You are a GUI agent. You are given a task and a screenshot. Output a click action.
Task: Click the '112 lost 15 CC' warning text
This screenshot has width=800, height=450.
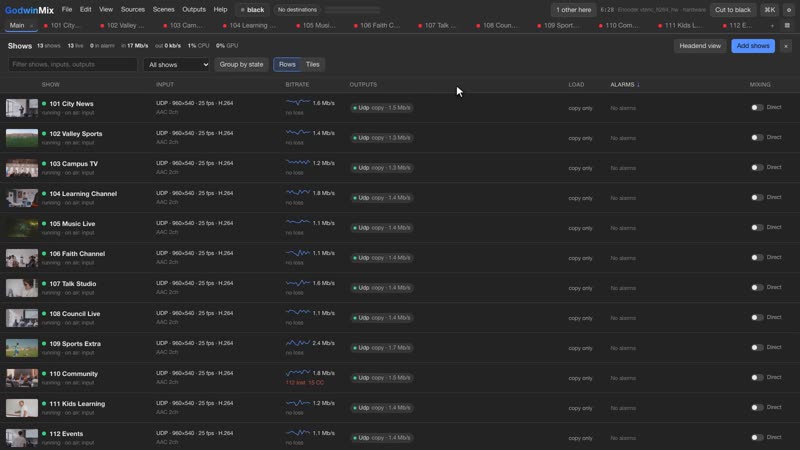(x=305, y=383)
